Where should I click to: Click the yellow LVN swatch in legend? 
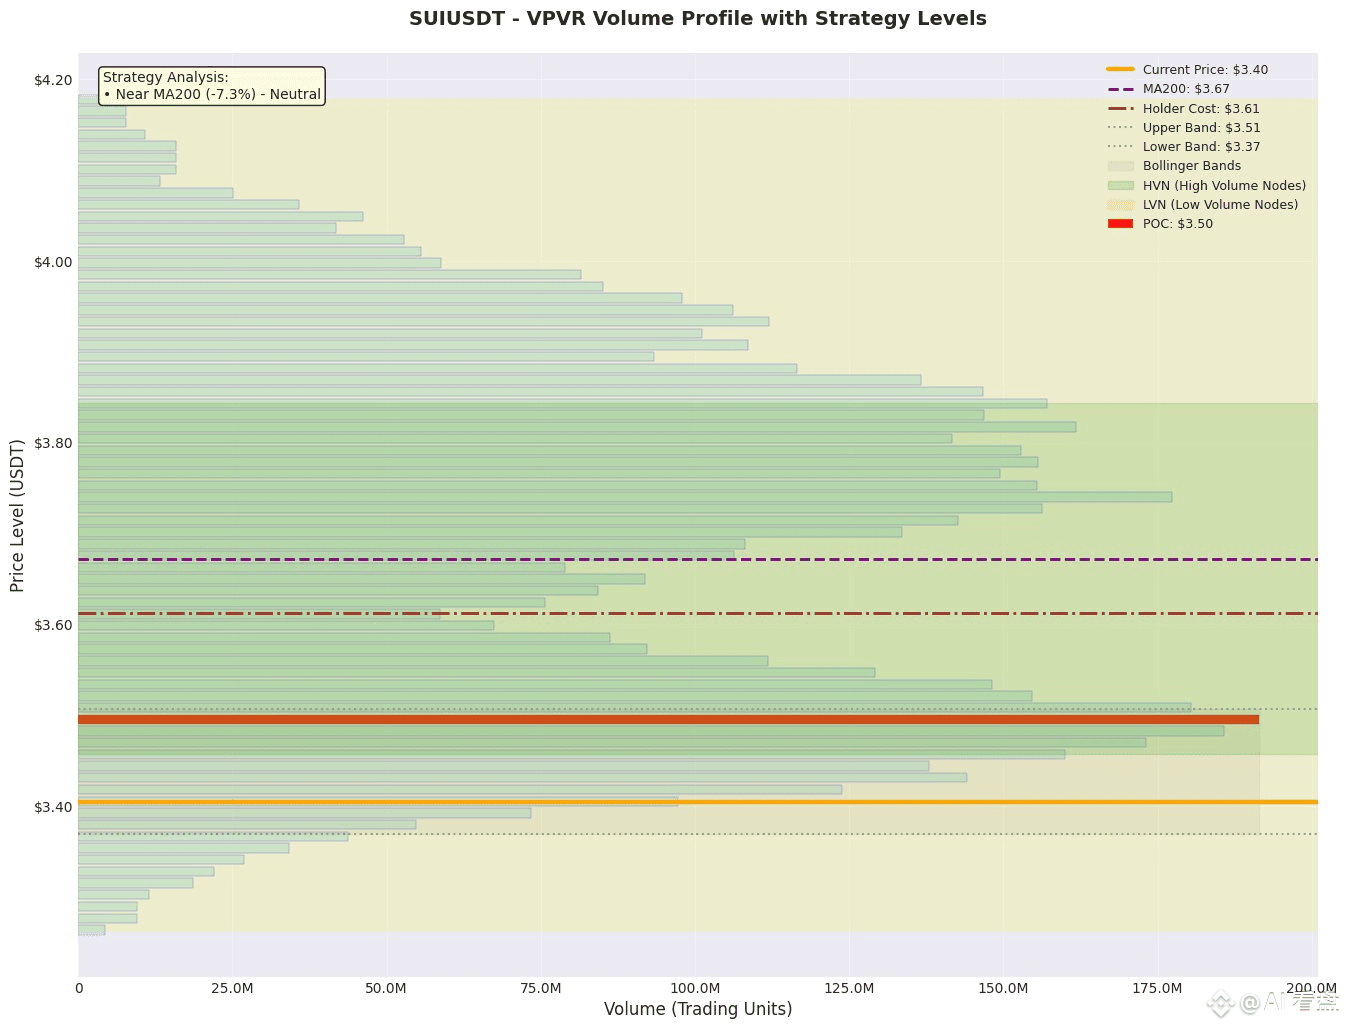point(1120,204)
